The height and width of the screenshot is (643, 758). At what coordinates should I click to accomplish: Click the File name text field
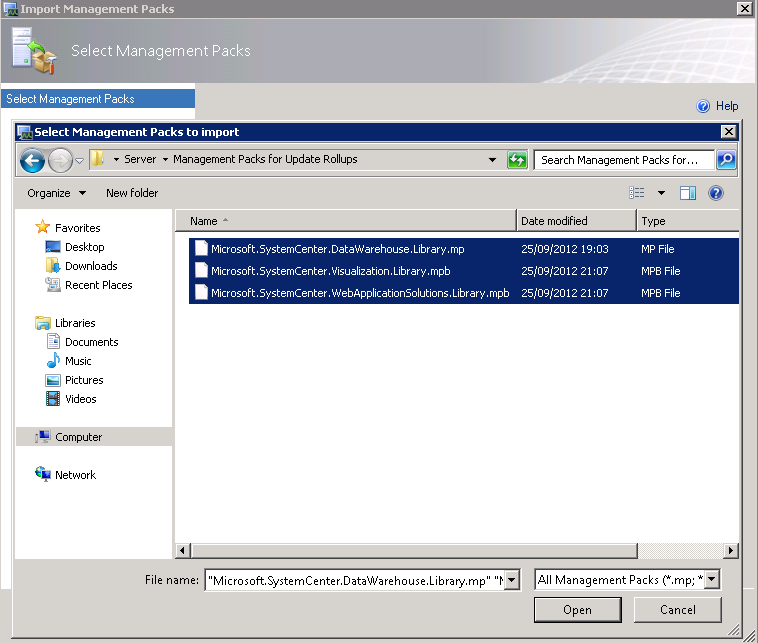[x=355, y=580]
